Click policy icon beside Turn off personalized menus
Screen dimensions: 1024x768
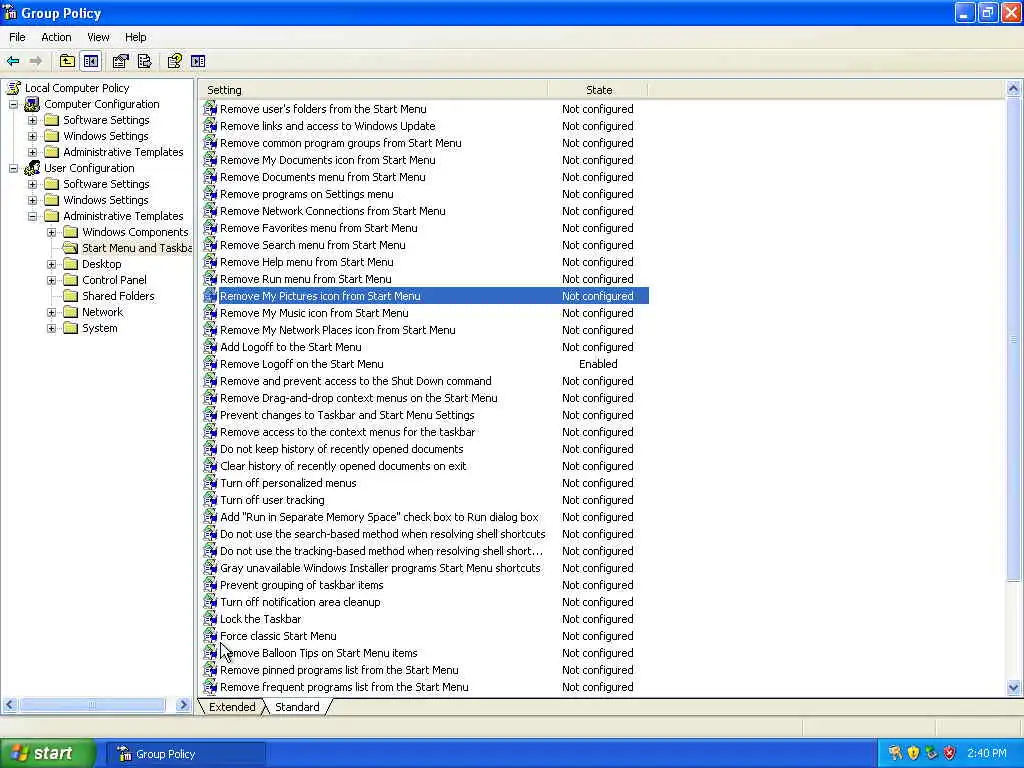[210, 483]
